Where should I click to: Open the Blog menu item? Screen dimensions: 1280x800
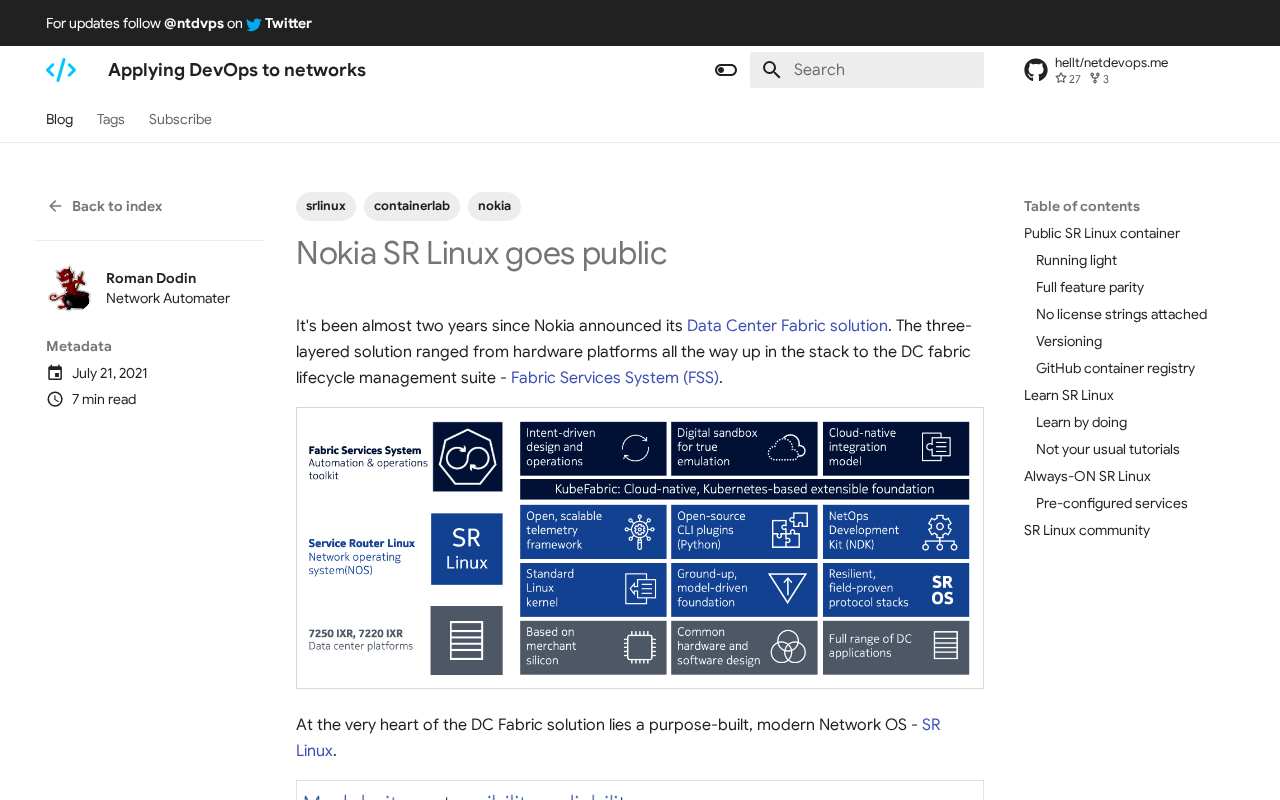coord(59,119)
